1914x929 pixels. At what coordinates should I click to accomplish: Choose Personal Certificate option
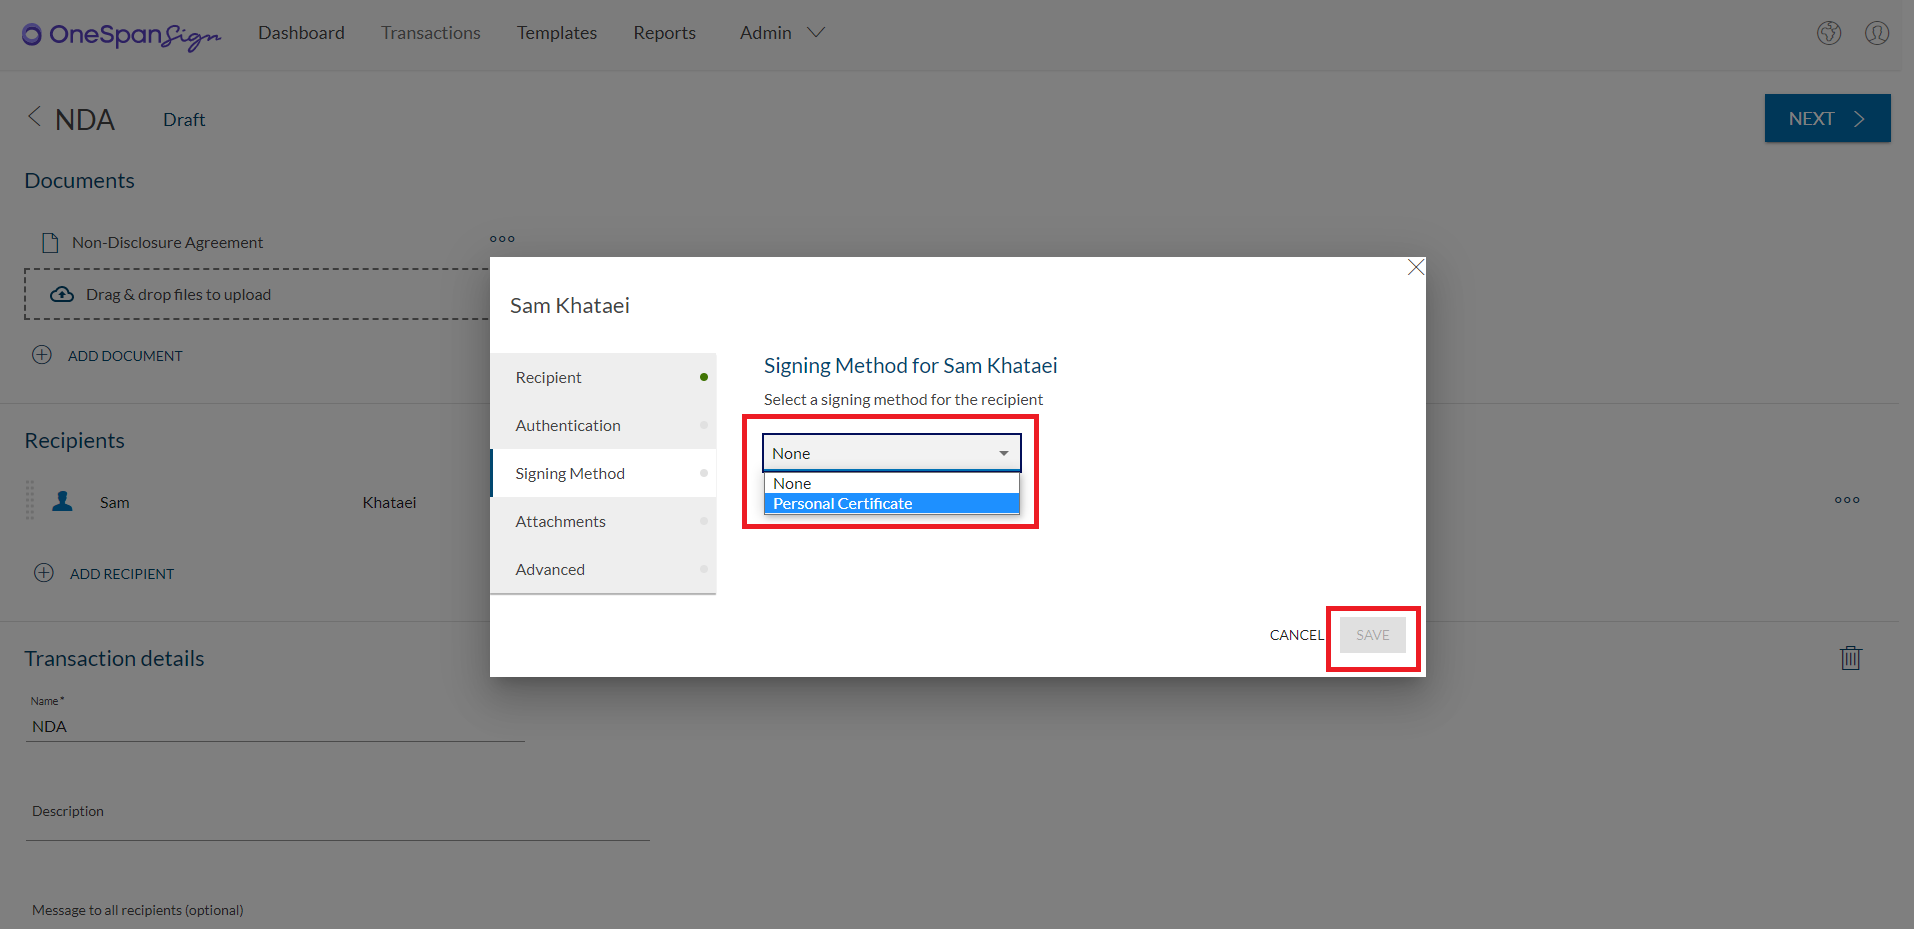[x=892, y=504]
